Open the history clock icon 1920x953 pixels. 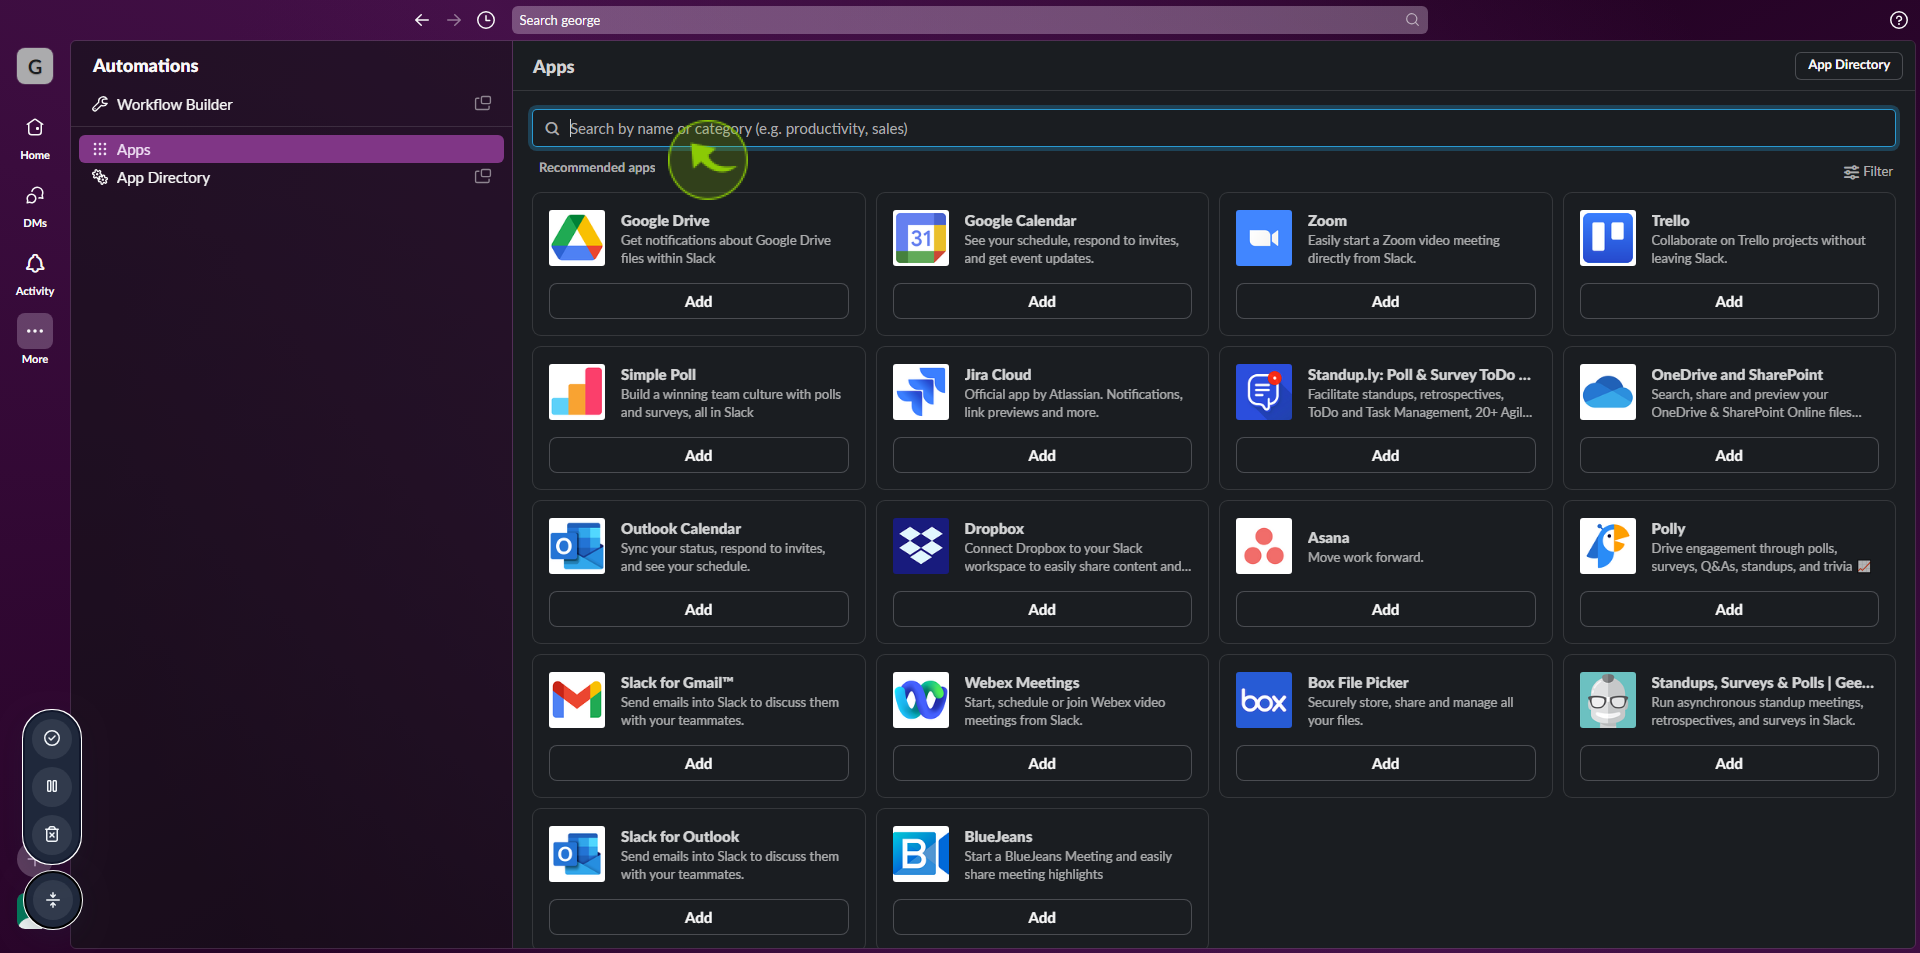coord(486,20)
